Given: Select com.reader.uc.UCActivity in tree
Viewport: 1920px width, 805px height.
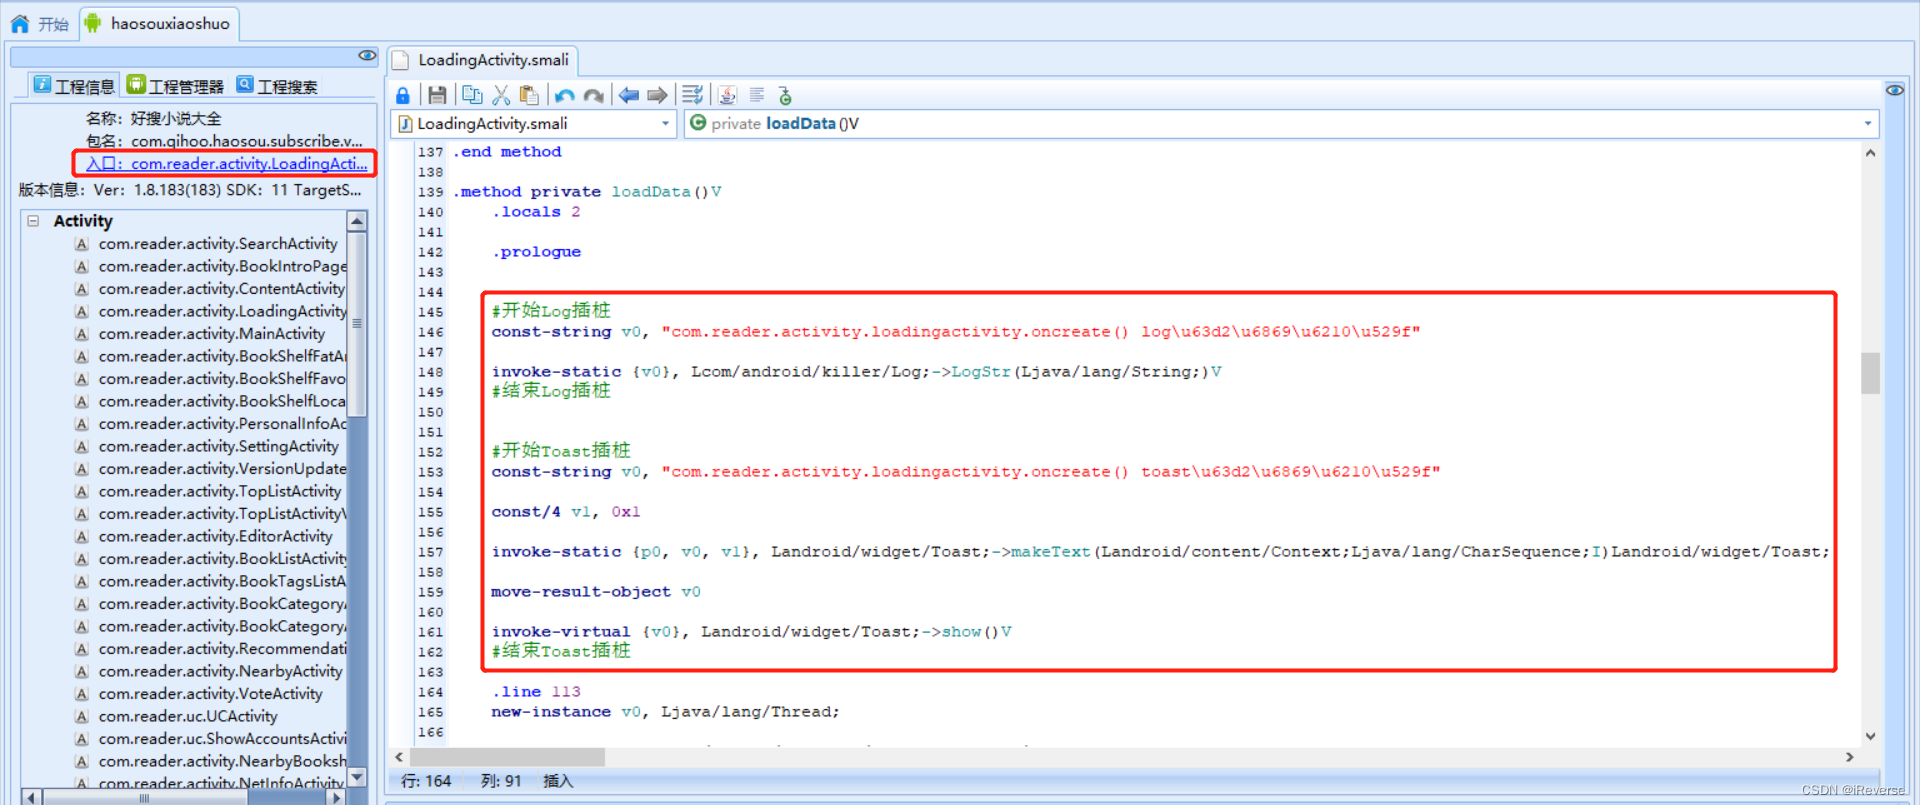Looking at the screenshot, I should coord(188,716).
